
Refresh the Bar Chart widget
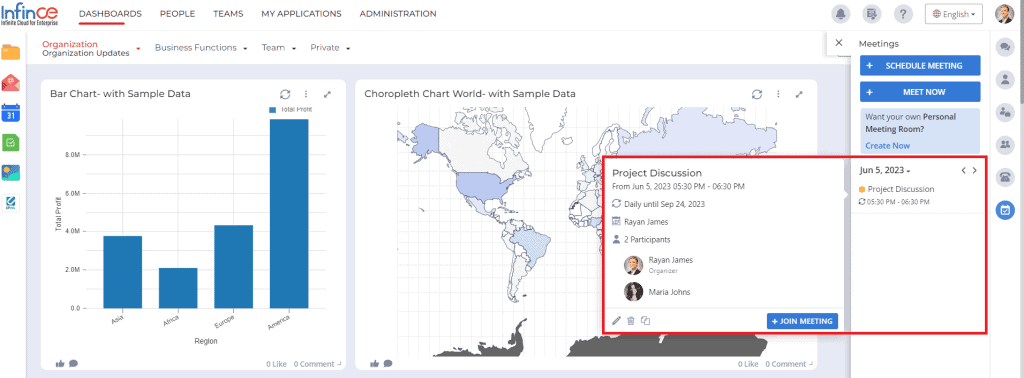click(x=285, y=94)
